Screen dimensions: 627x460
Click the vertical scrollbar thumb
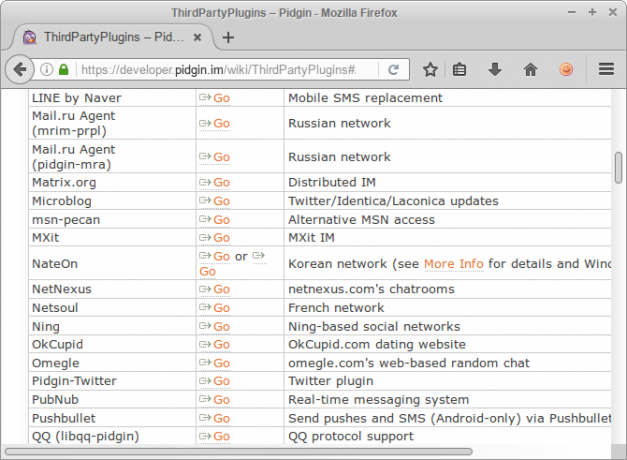click(619, 167)
